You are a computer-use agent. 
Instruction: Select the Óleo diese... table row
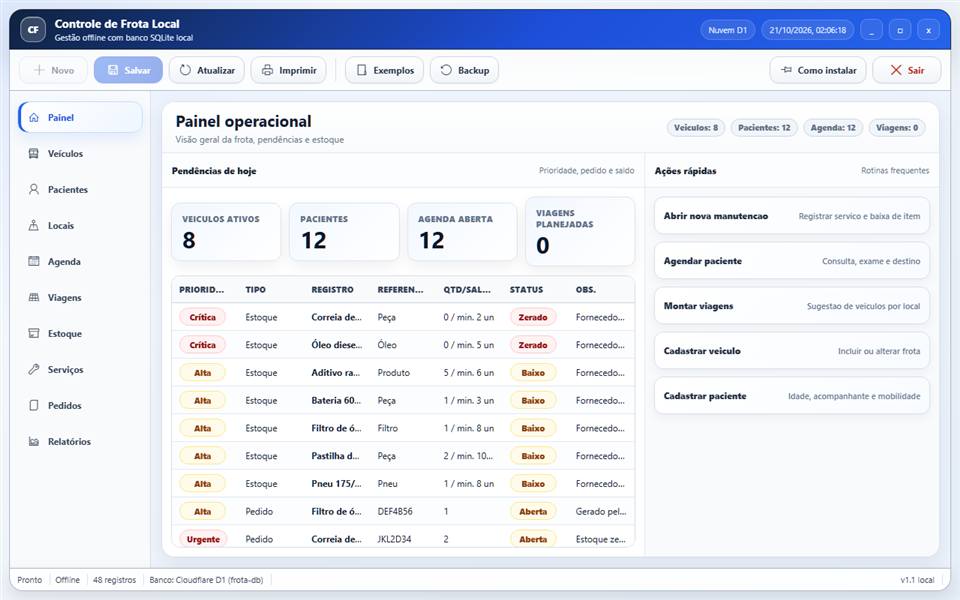click(403, 345)
